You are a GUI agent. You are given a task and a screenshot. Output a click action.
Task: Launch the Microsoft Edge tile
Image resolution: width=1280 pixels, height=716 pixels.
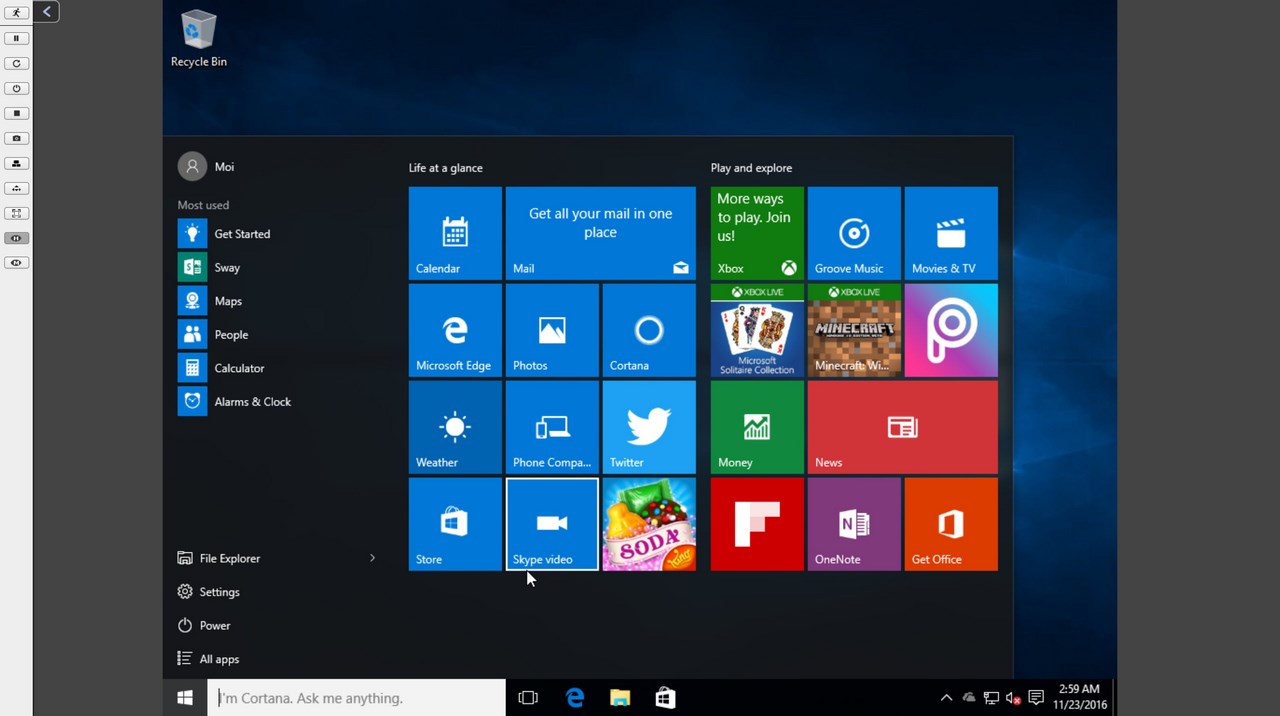[x=455, y=330]
